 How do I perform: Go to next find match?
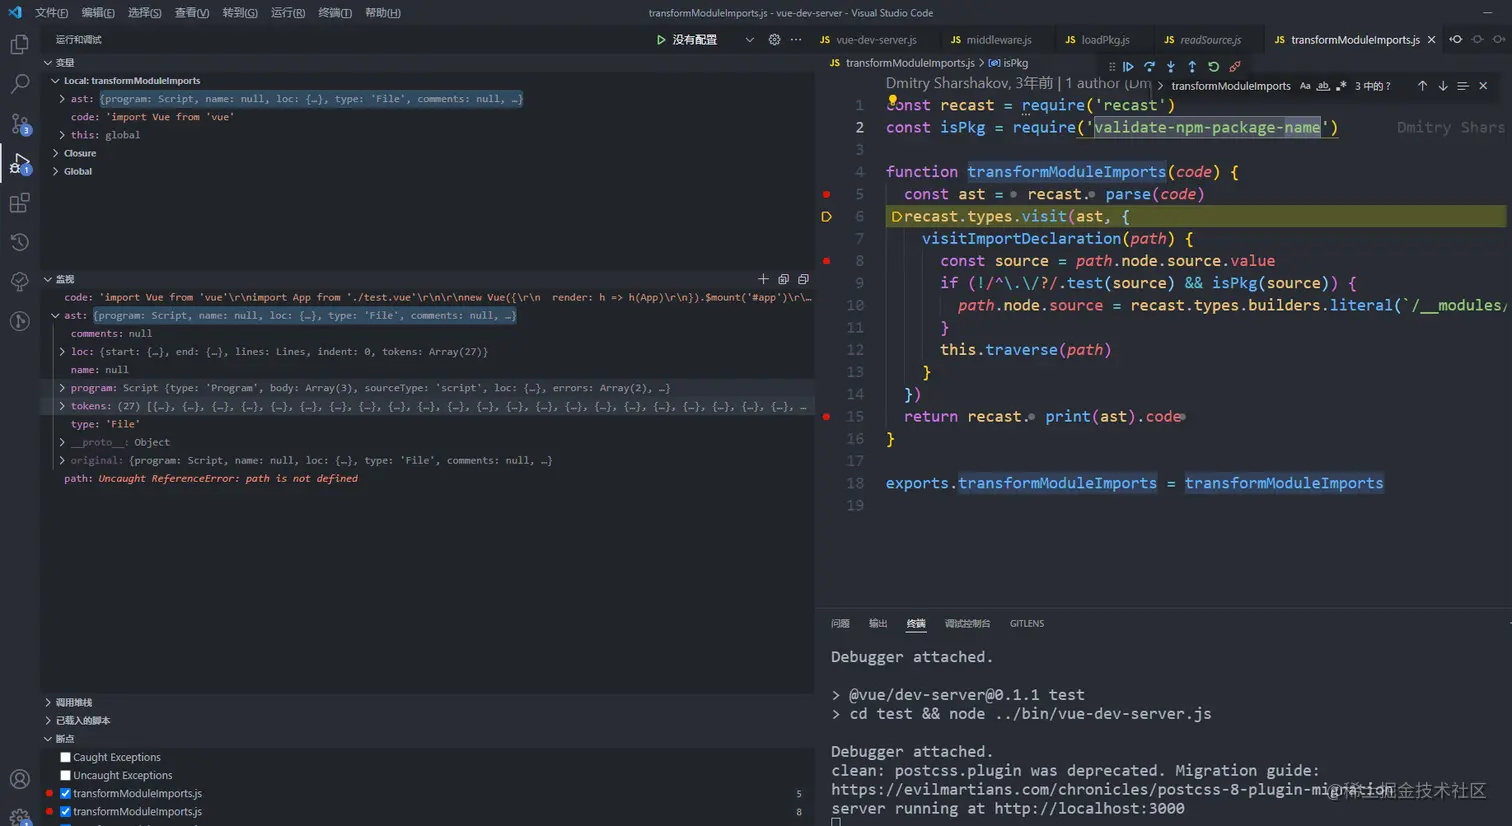[1442, 86]
